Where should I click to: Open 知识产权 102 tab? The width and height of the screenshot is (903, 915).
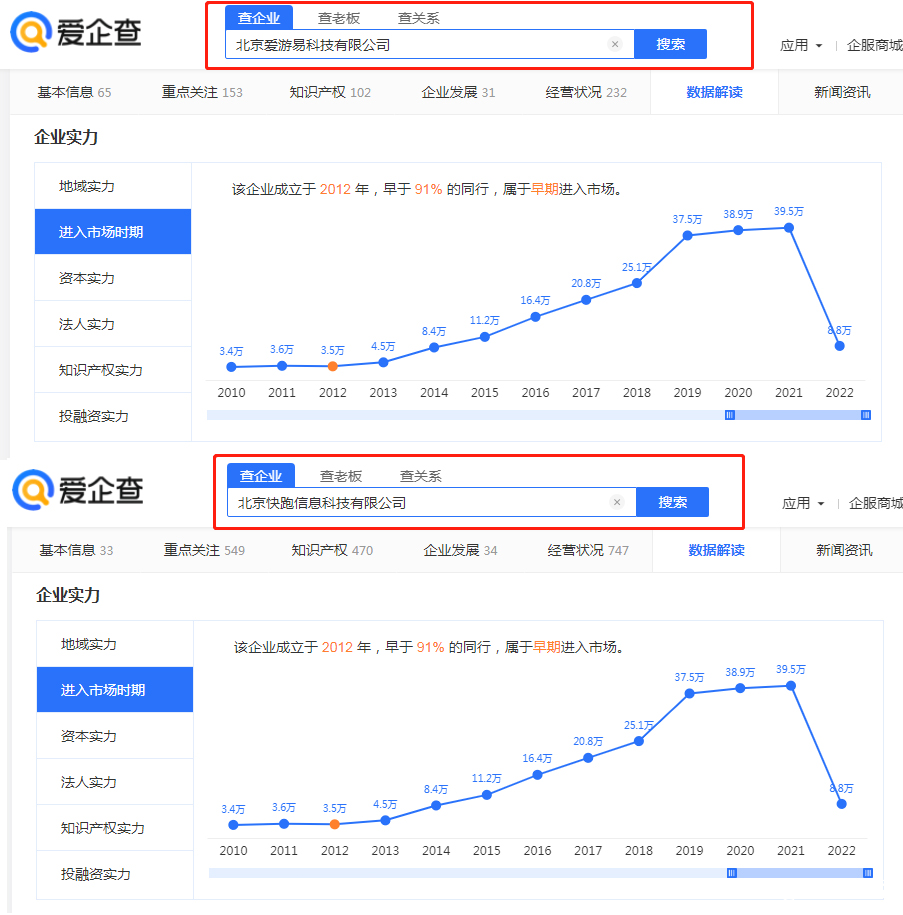(x=330, y=92)
